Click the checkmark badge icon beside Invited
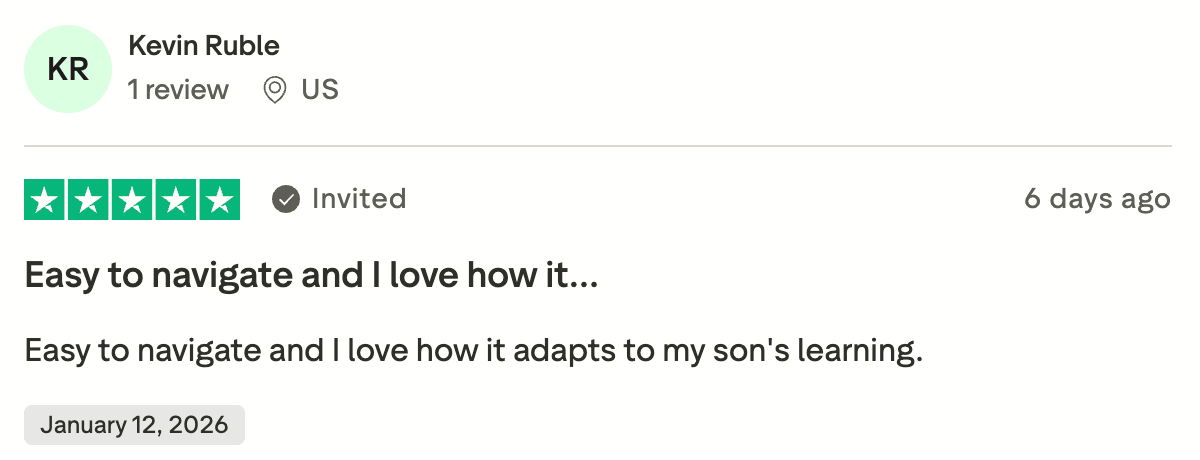 point(286,199)
